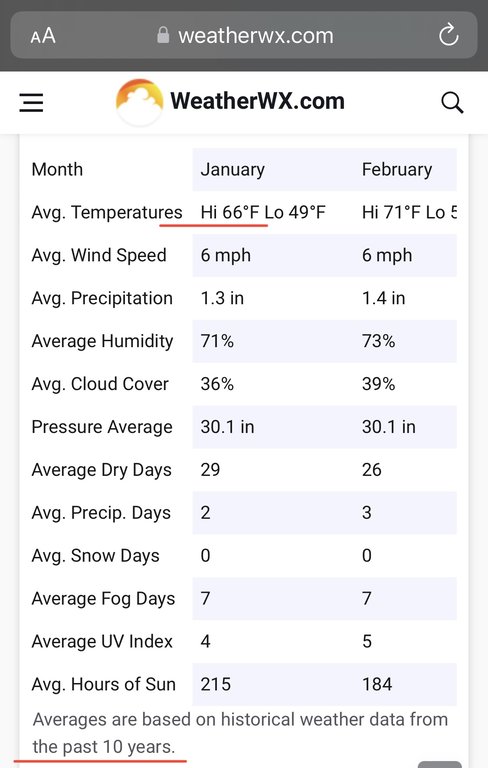Select January 215 hours of sun
488x768 pixels.
(x=216, y=684)
